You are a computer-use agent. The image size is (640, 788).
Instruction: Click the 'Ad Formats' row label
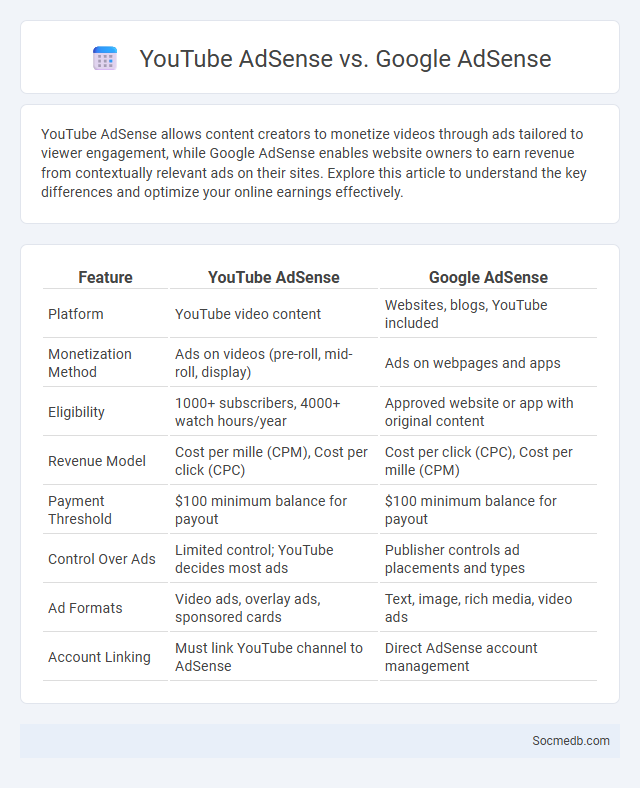[x=85, y=608]
